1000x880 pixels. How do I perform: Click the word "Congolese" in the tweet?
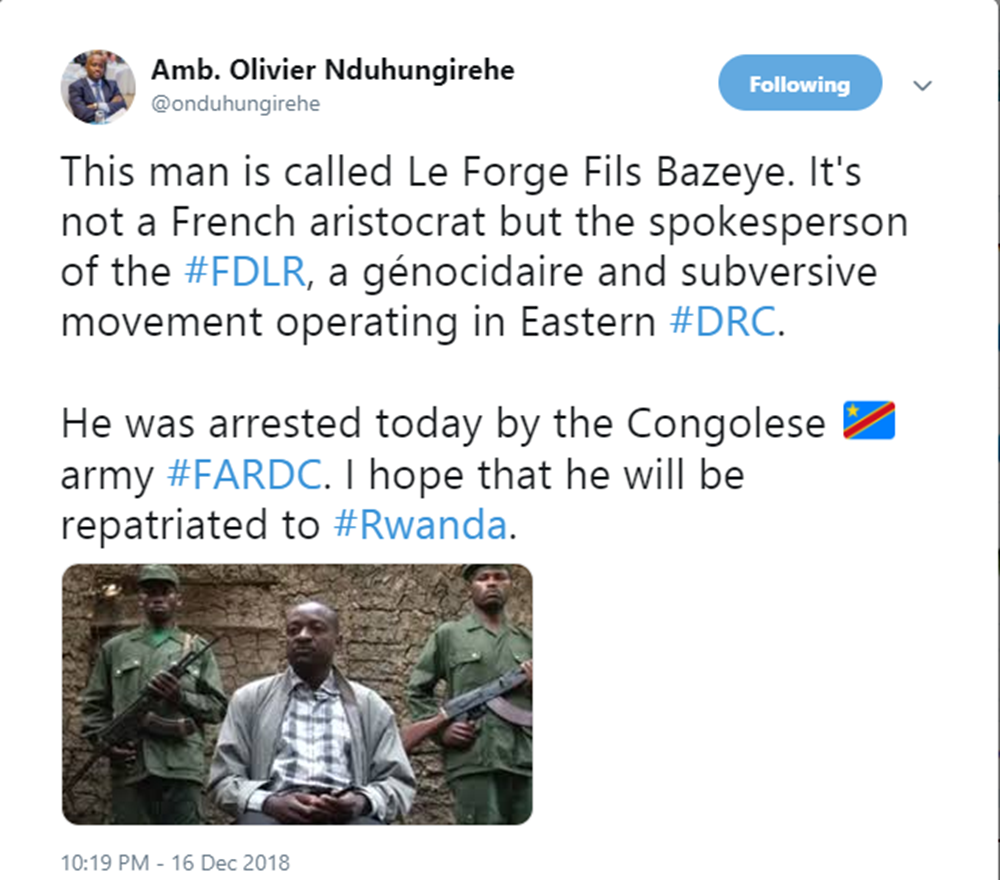pyautogui.click(x=727, y=424)
